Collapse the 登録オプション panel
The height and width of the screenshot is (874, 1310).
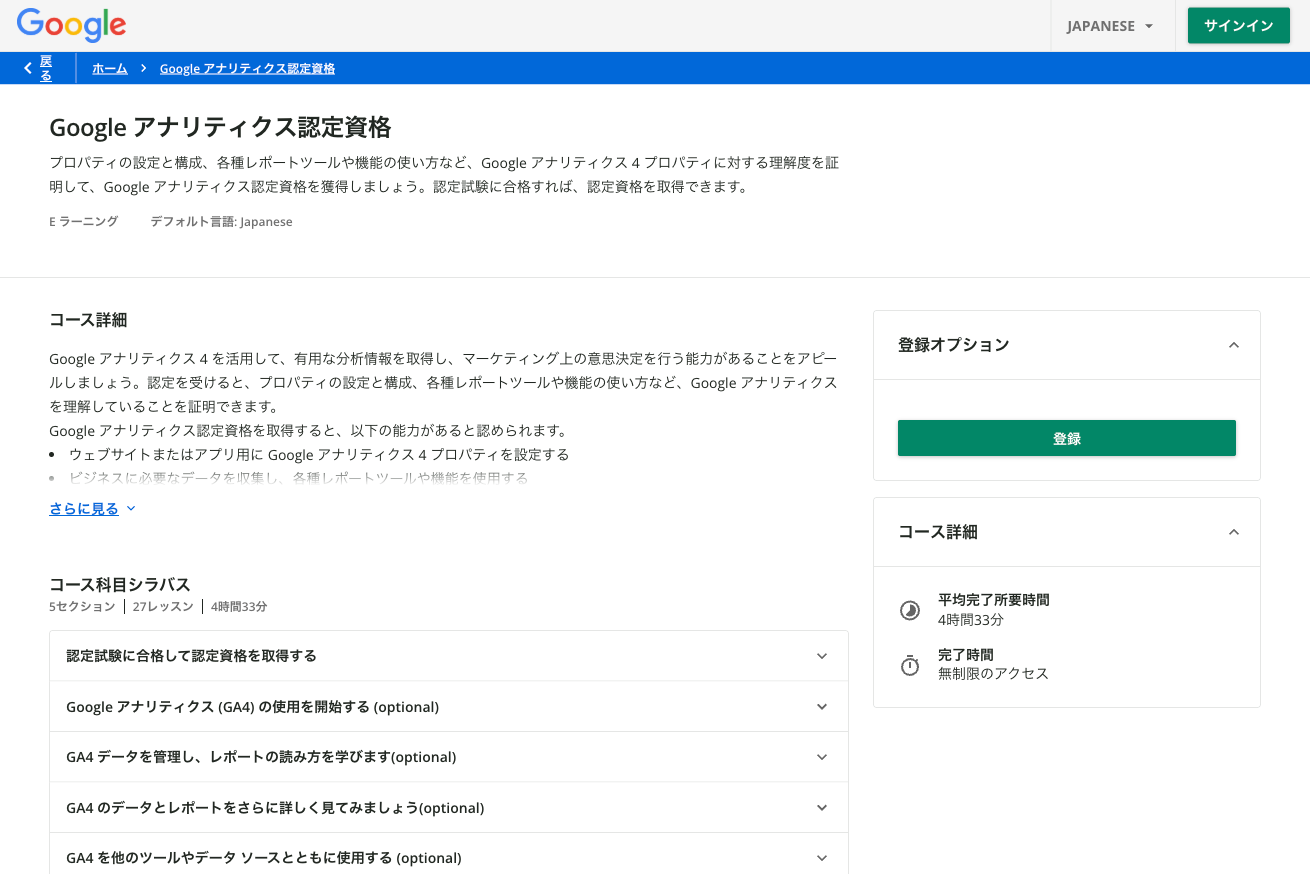[x=1233, y=345]
